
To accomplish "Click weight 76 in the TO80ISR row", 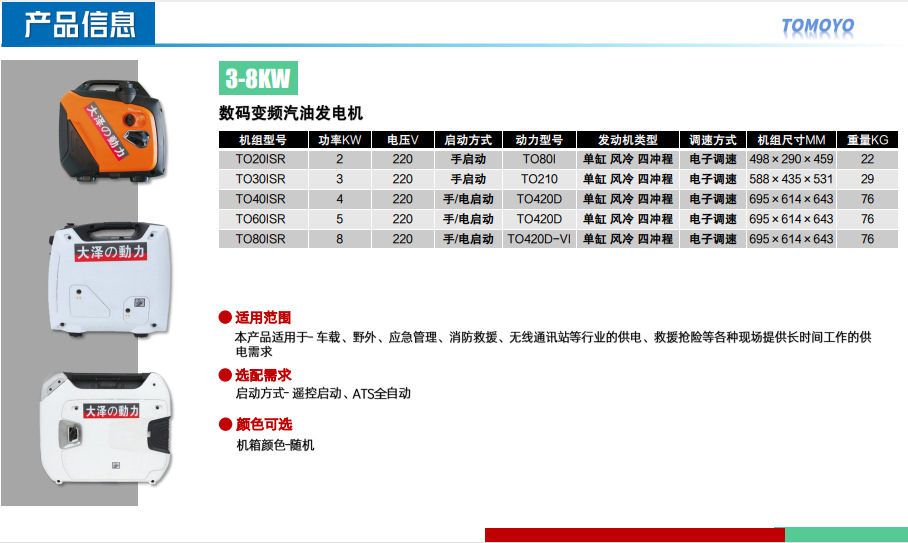I will click(867, 239).
